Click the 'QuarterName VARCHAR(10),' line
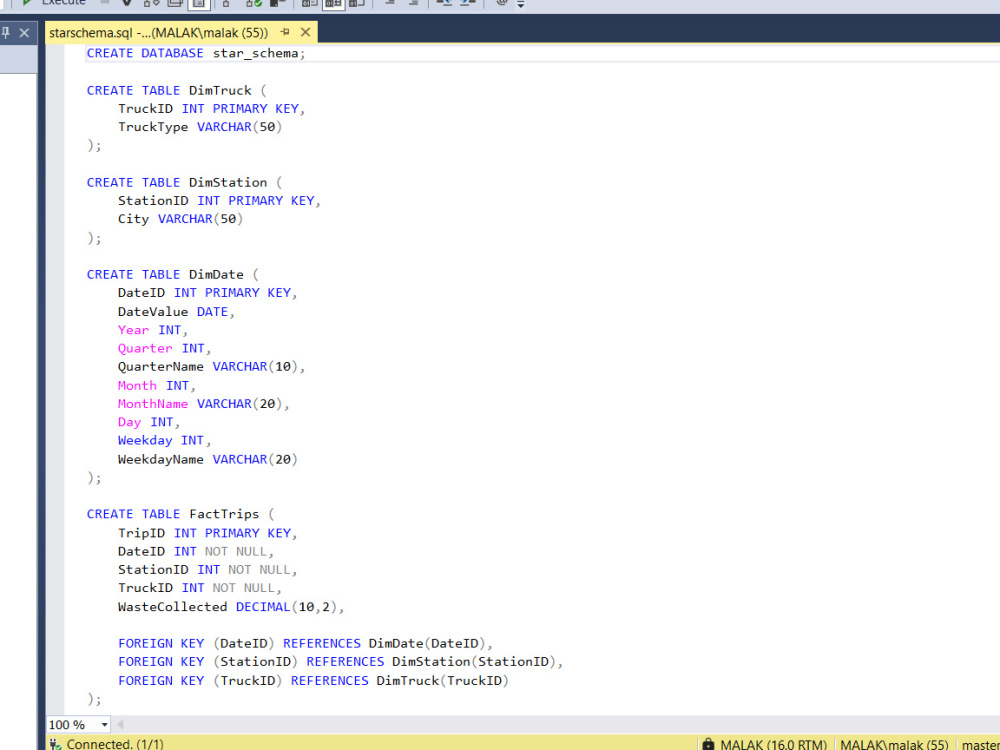 (212, 367)
